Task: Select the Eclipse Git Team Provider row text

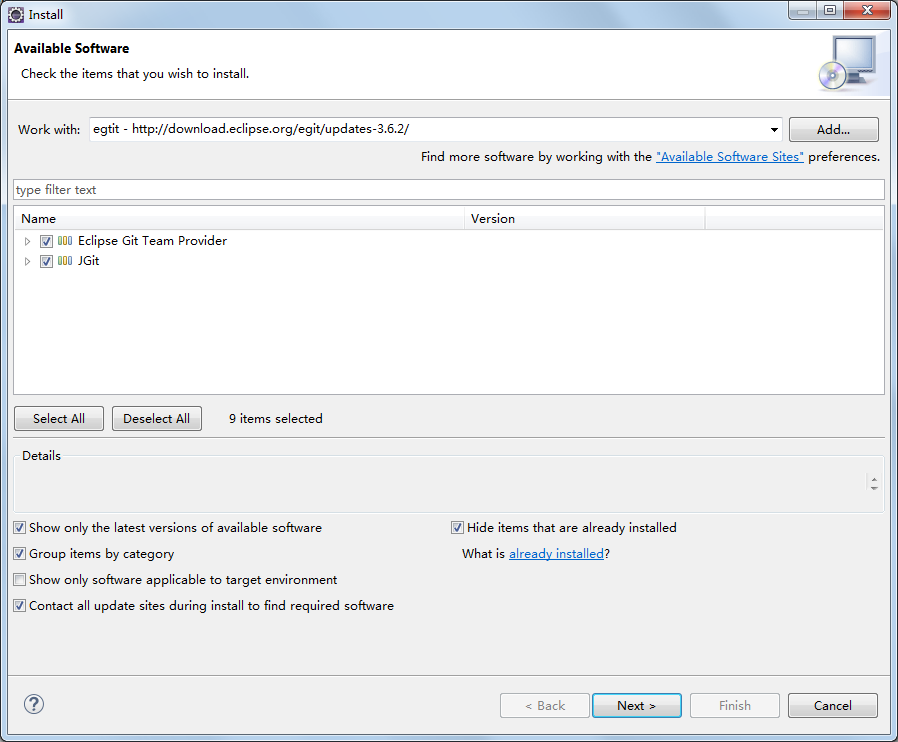Action: pyautogui.click(x=152, y=241)
